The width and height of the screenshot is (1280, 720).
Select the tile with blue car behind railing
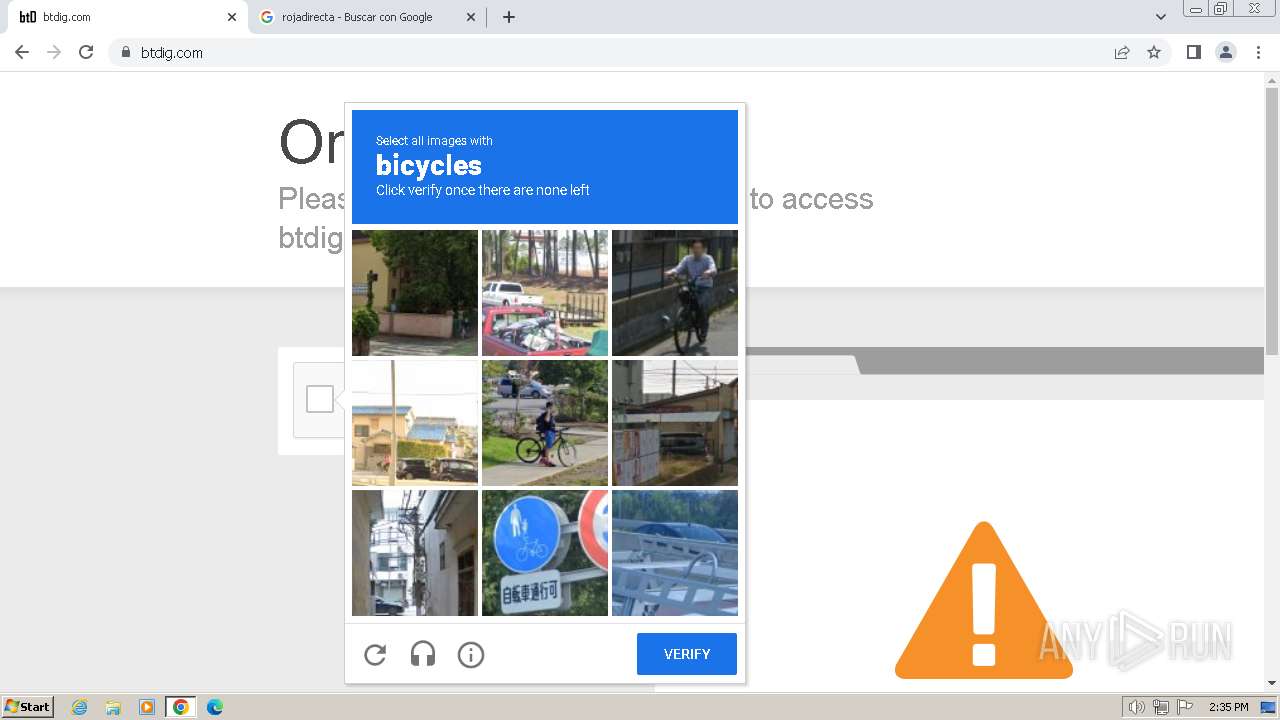(x=675, y=553)
